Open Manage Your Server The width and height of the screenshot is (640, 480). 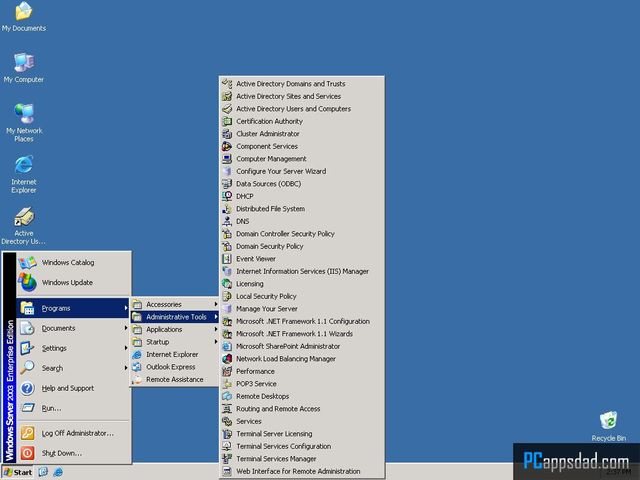(302, 309)
